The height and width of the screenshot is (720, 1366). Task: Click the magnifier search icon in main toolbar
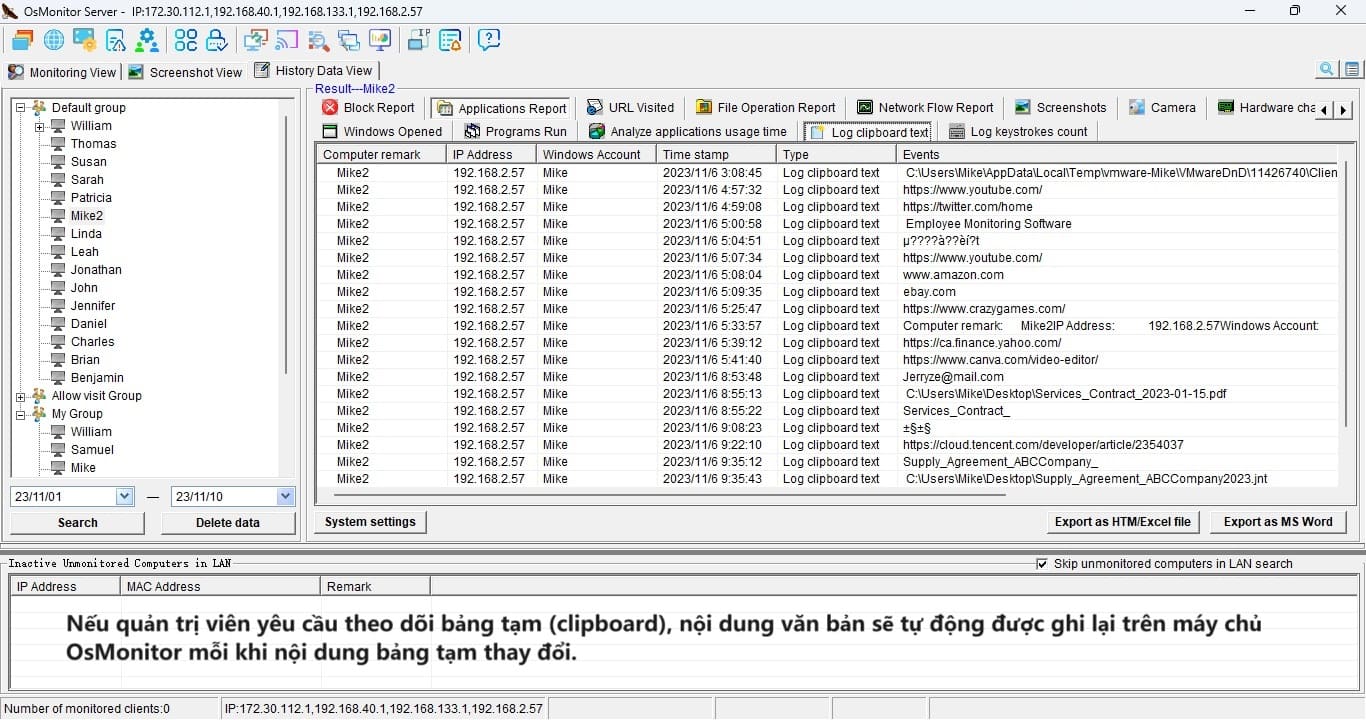click(x=318, y=40)
